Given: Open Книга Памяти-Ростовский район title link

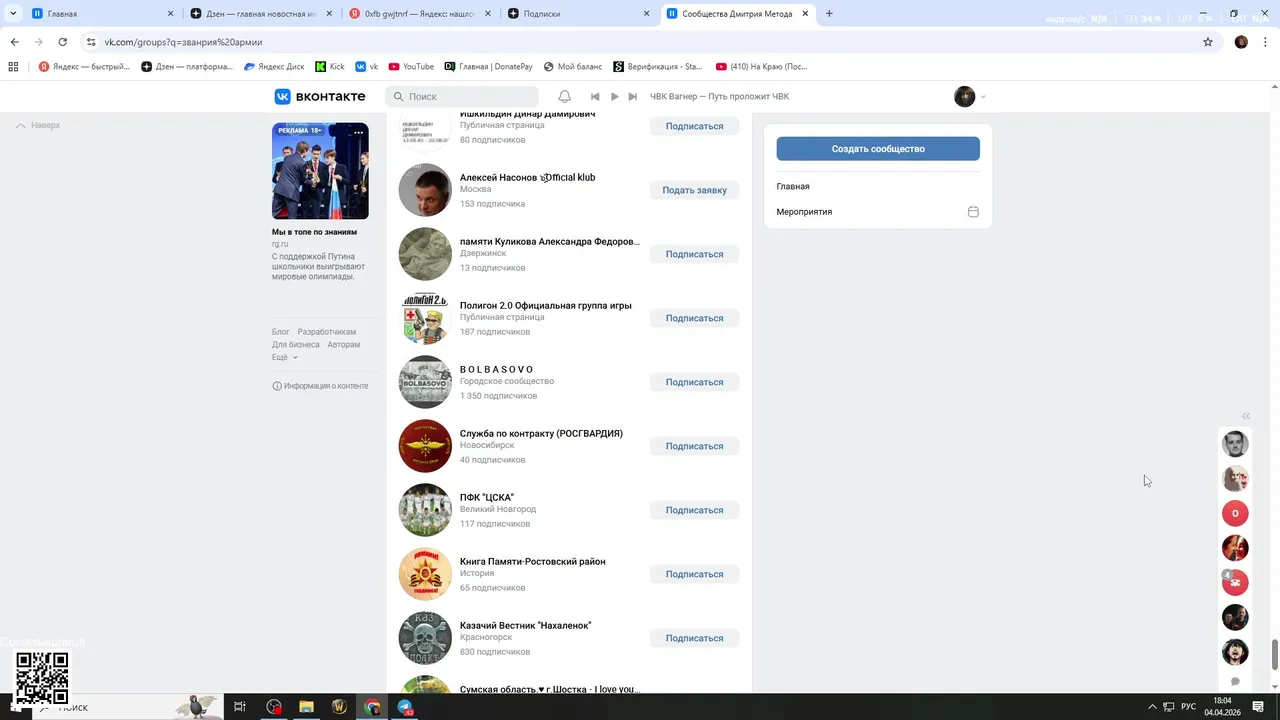Looking at the screenshot, I should (x=532, y=562).
